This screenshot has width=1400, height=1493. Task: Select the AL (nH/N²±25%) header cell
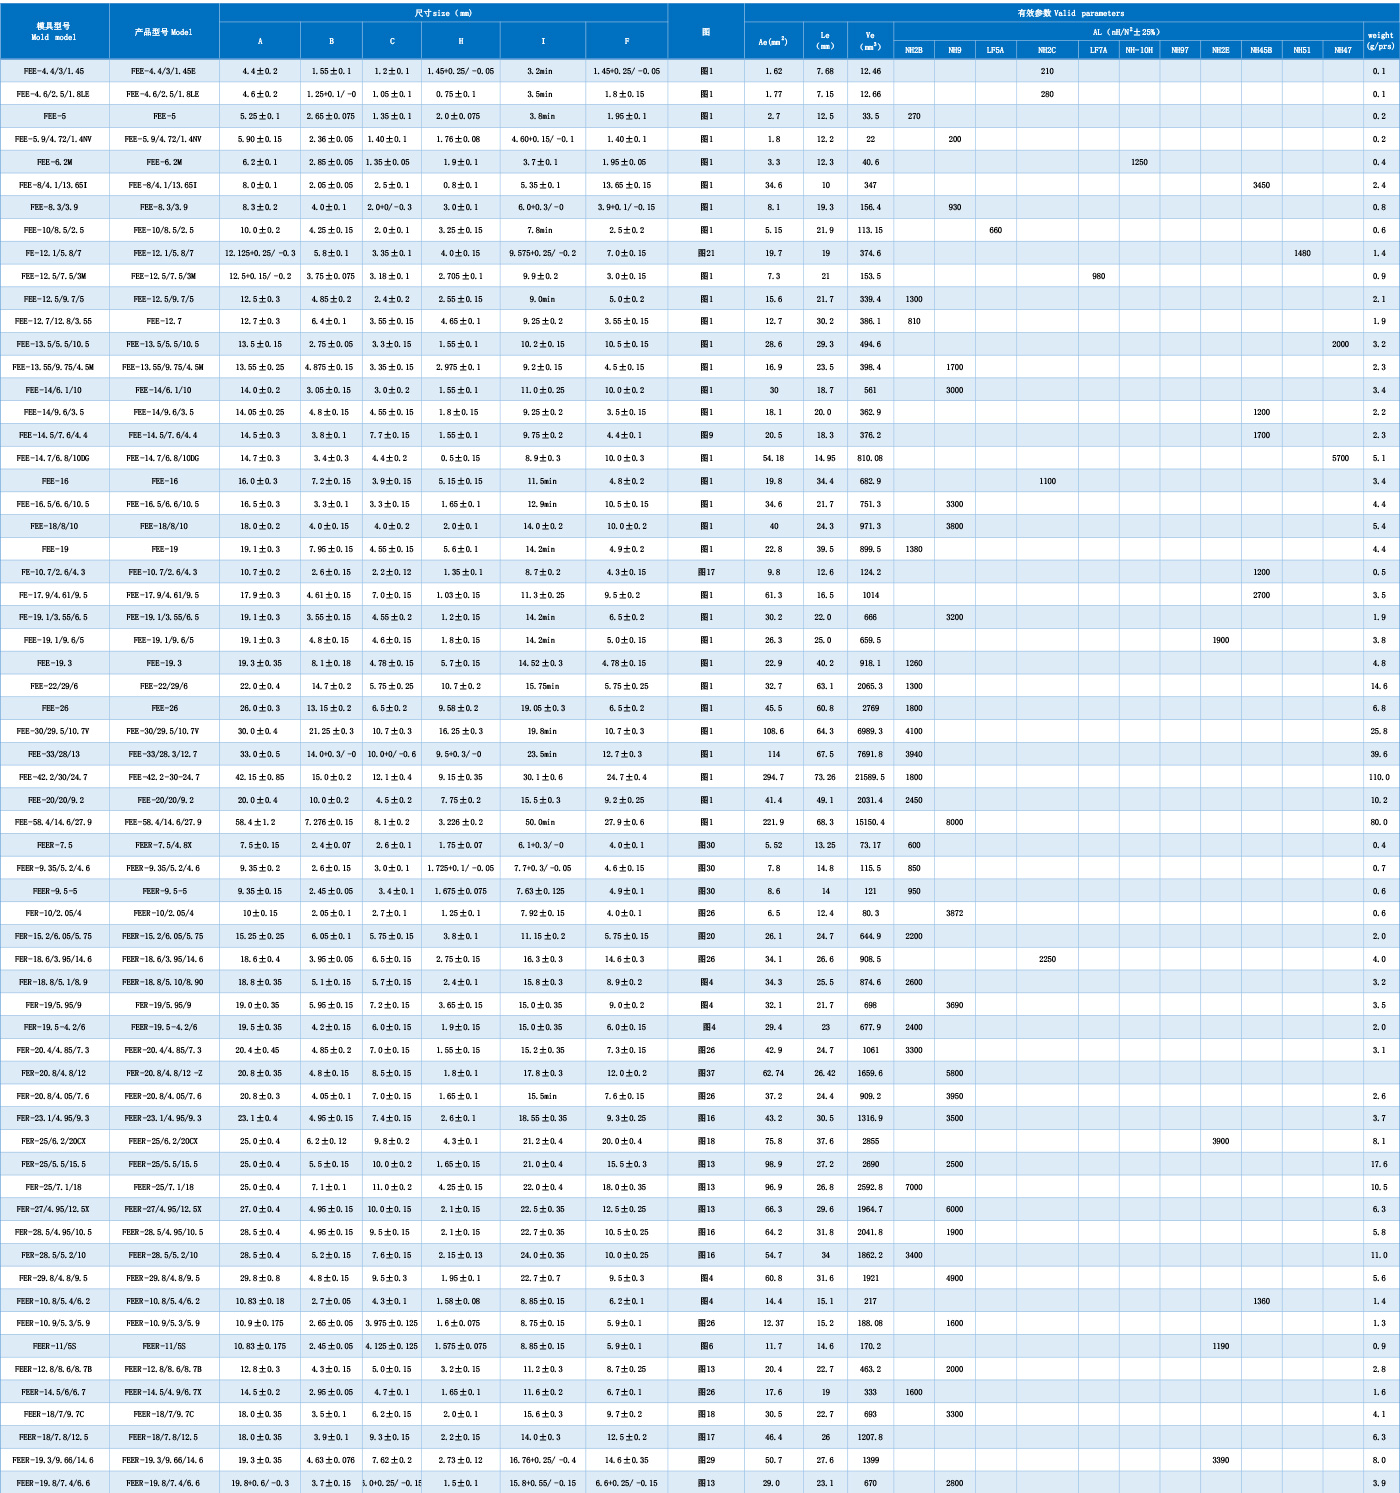tap(1127, 32)
